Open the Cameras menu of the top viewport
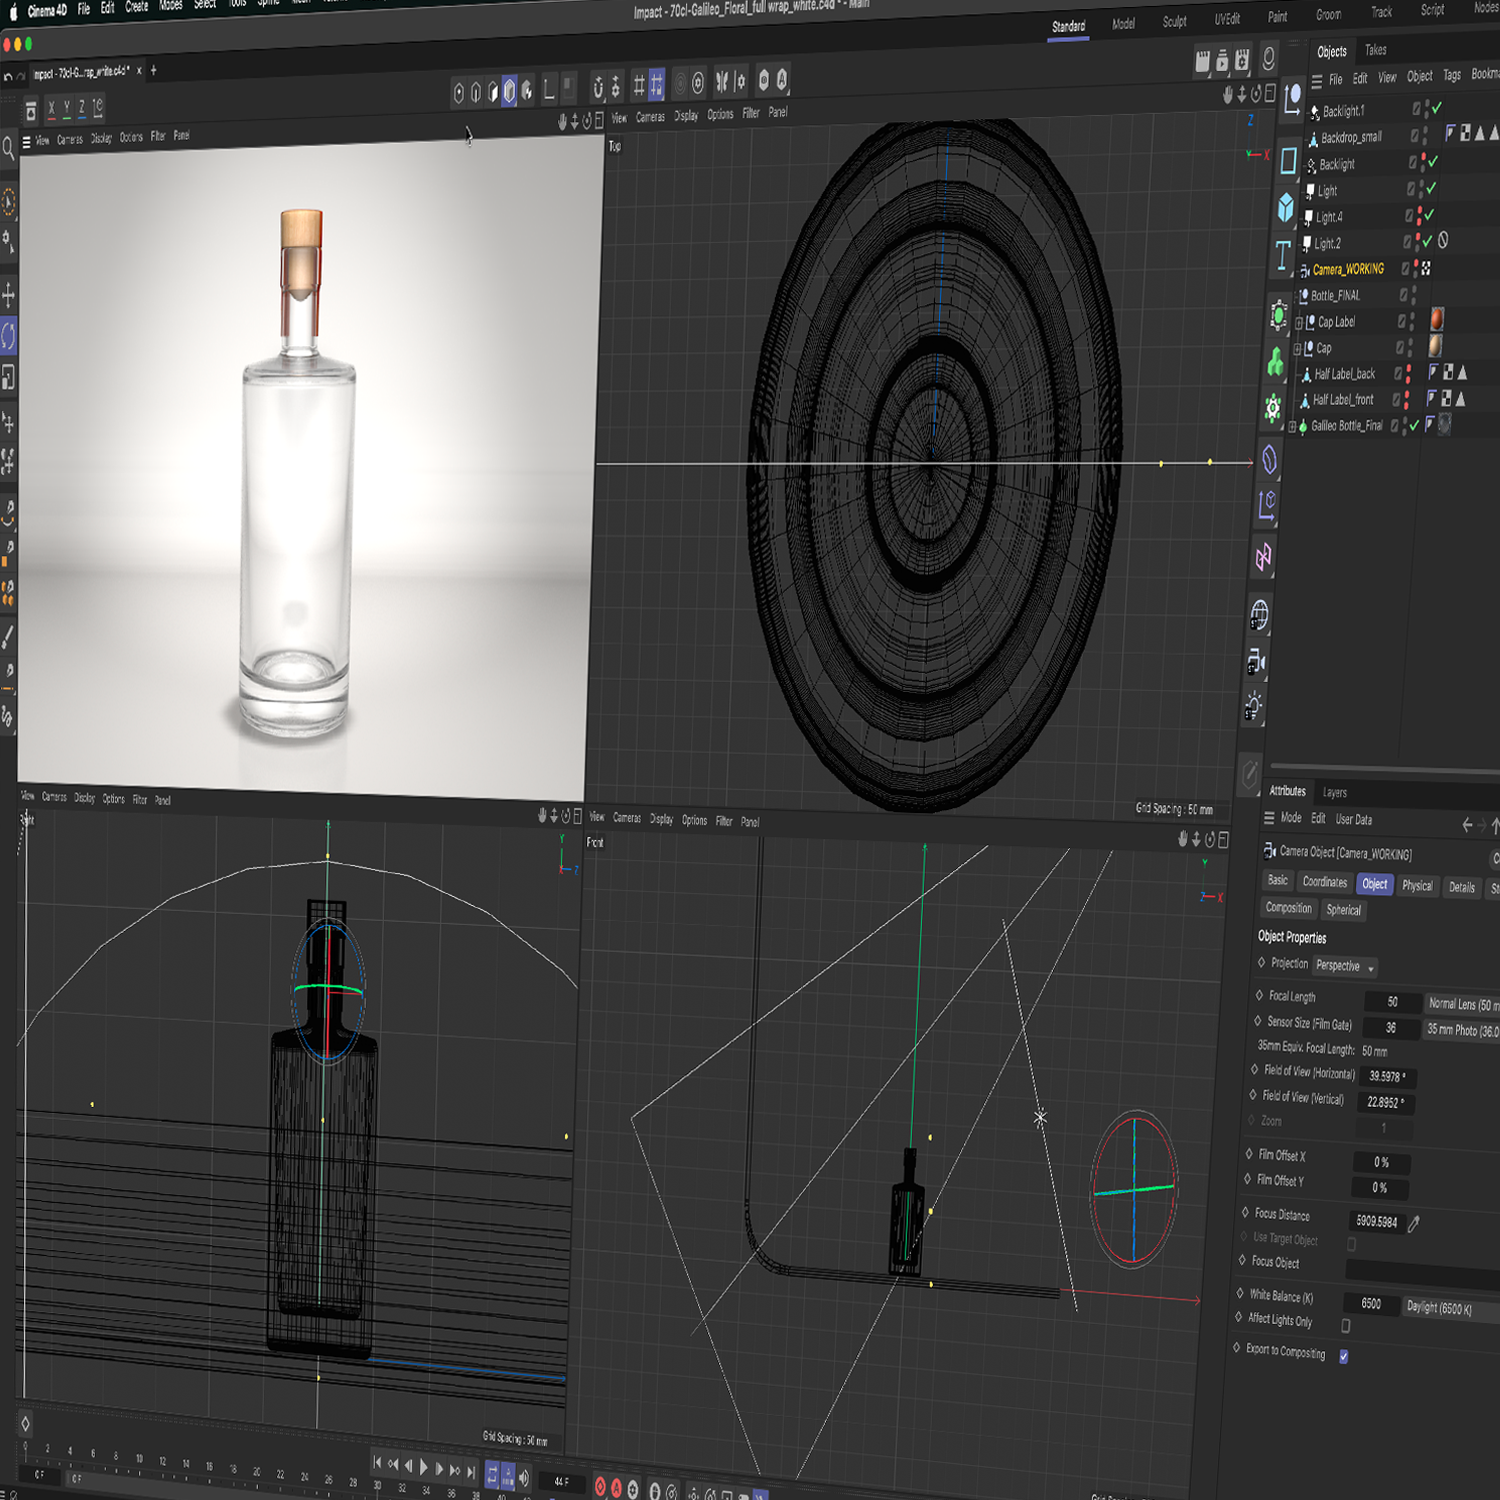Image resolution: width=1500 pixels, height=1500 pixels. point(652,115)
